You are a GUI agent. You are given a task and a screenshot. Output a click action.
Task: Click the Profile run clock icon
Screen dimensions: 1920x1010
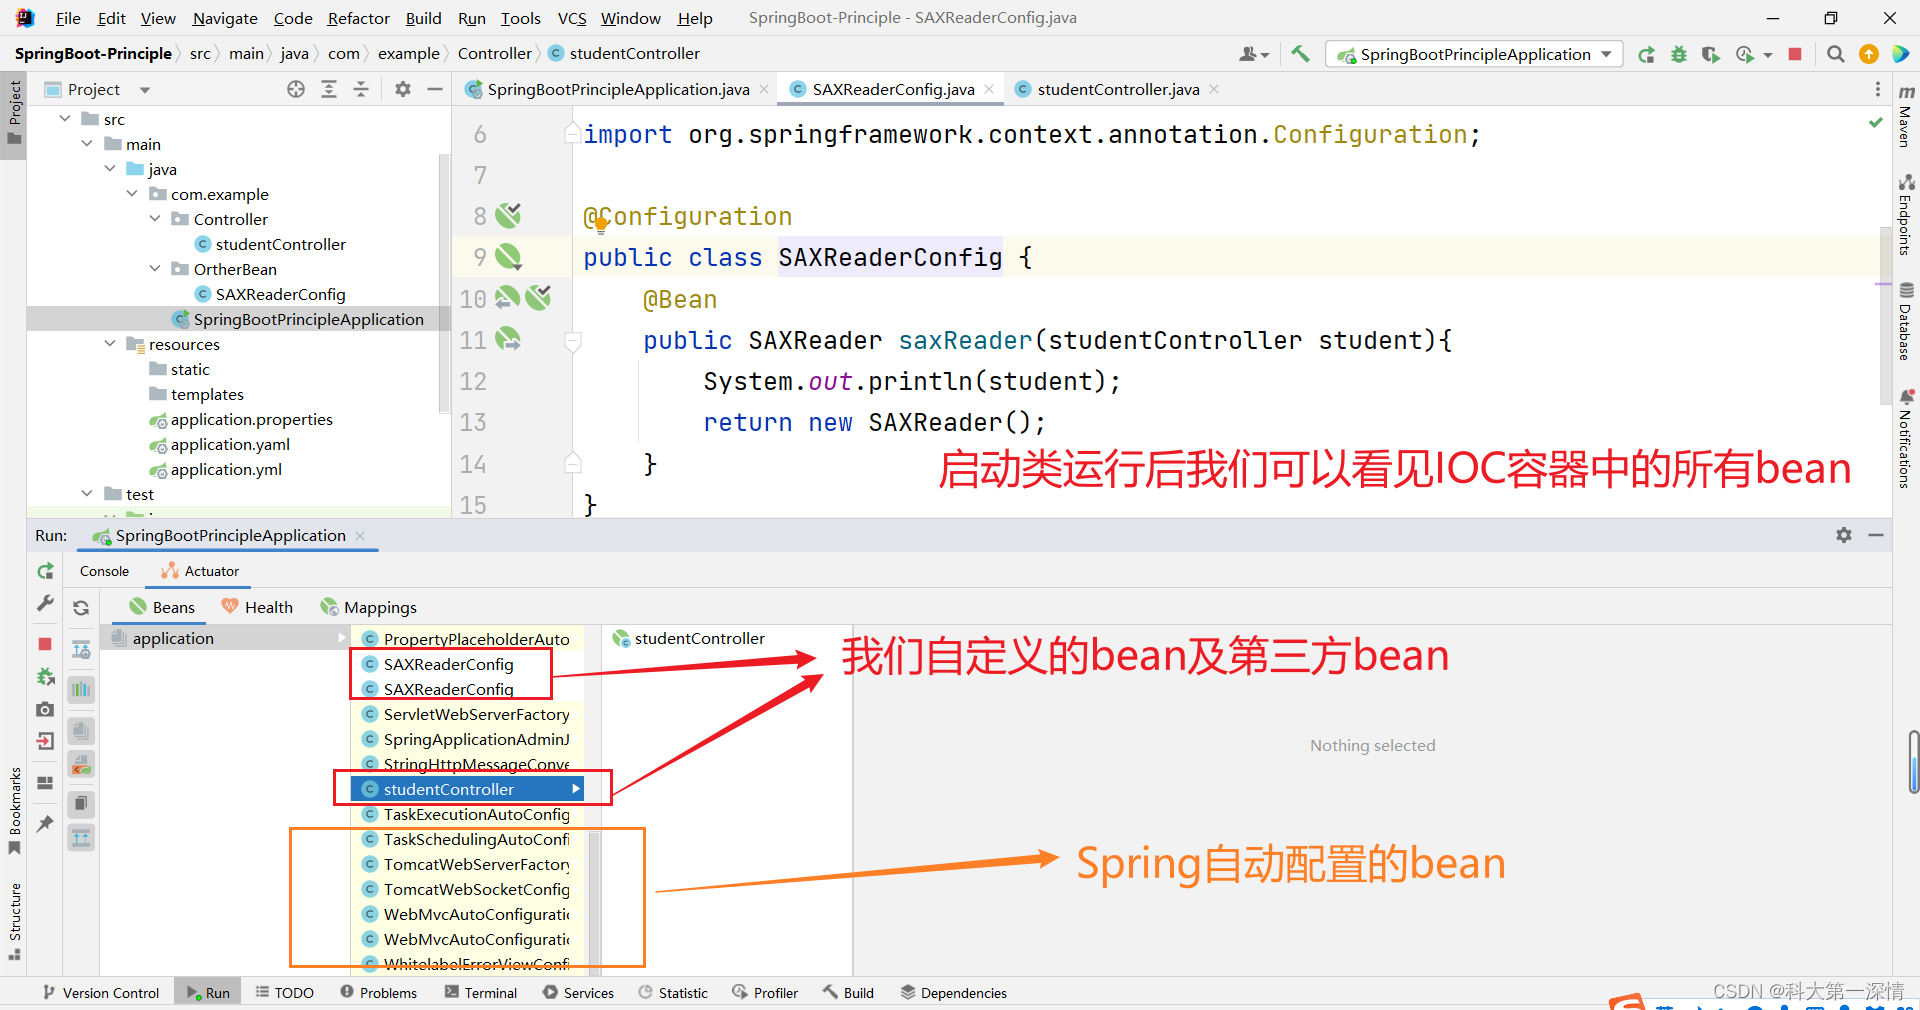tap(1745, 54)
